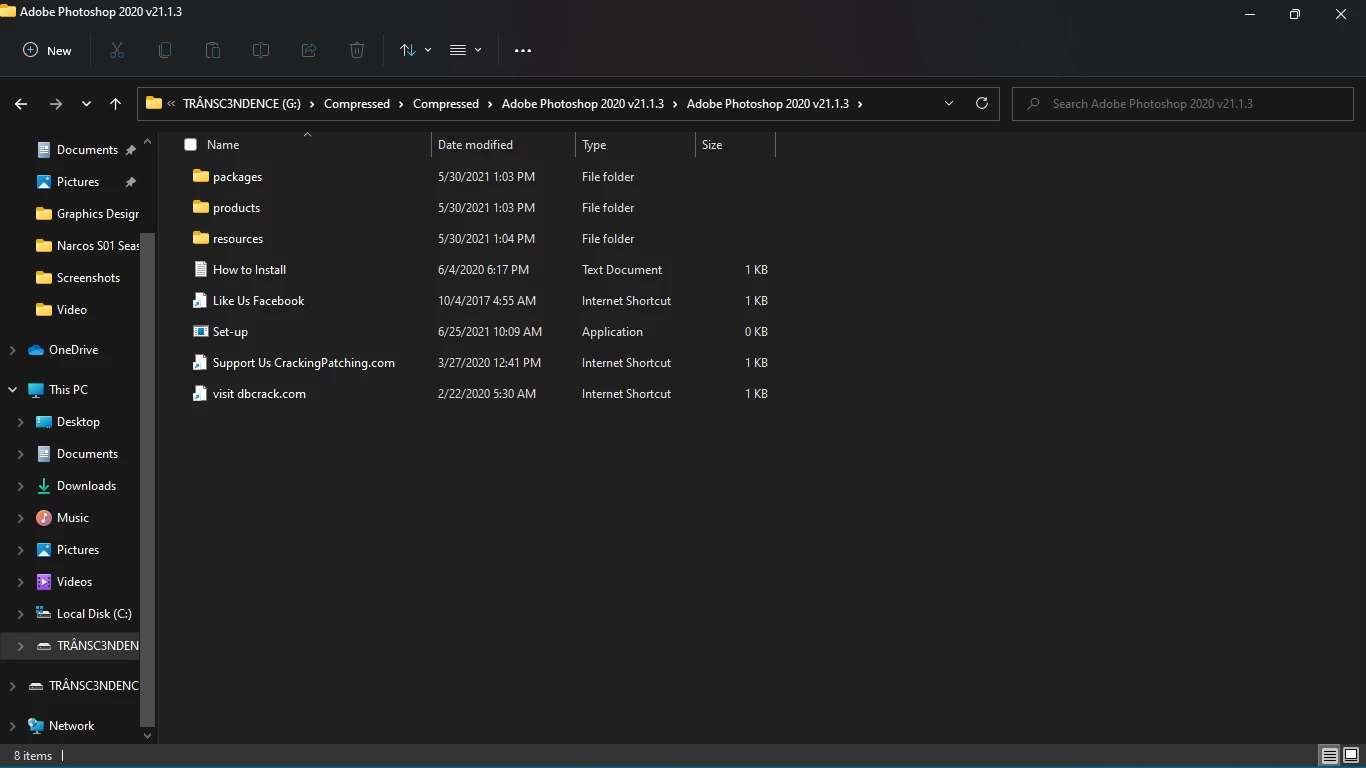This screenshot has height=768, width=1366.
Task: Switch to large thumbnails view in status bar
Action: tap(1350, 756)
